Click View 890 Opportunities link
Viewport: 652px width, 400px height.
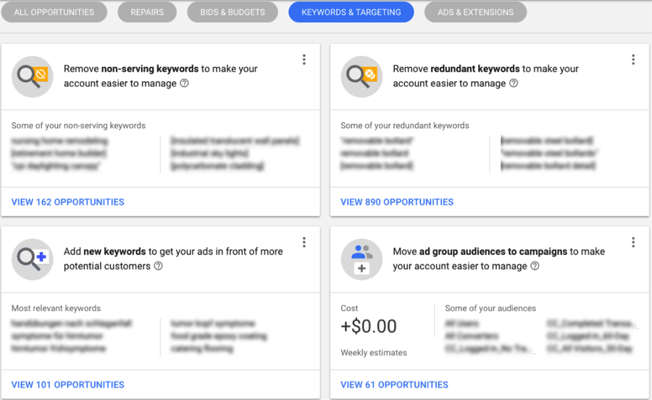click(x=397, y=202)
